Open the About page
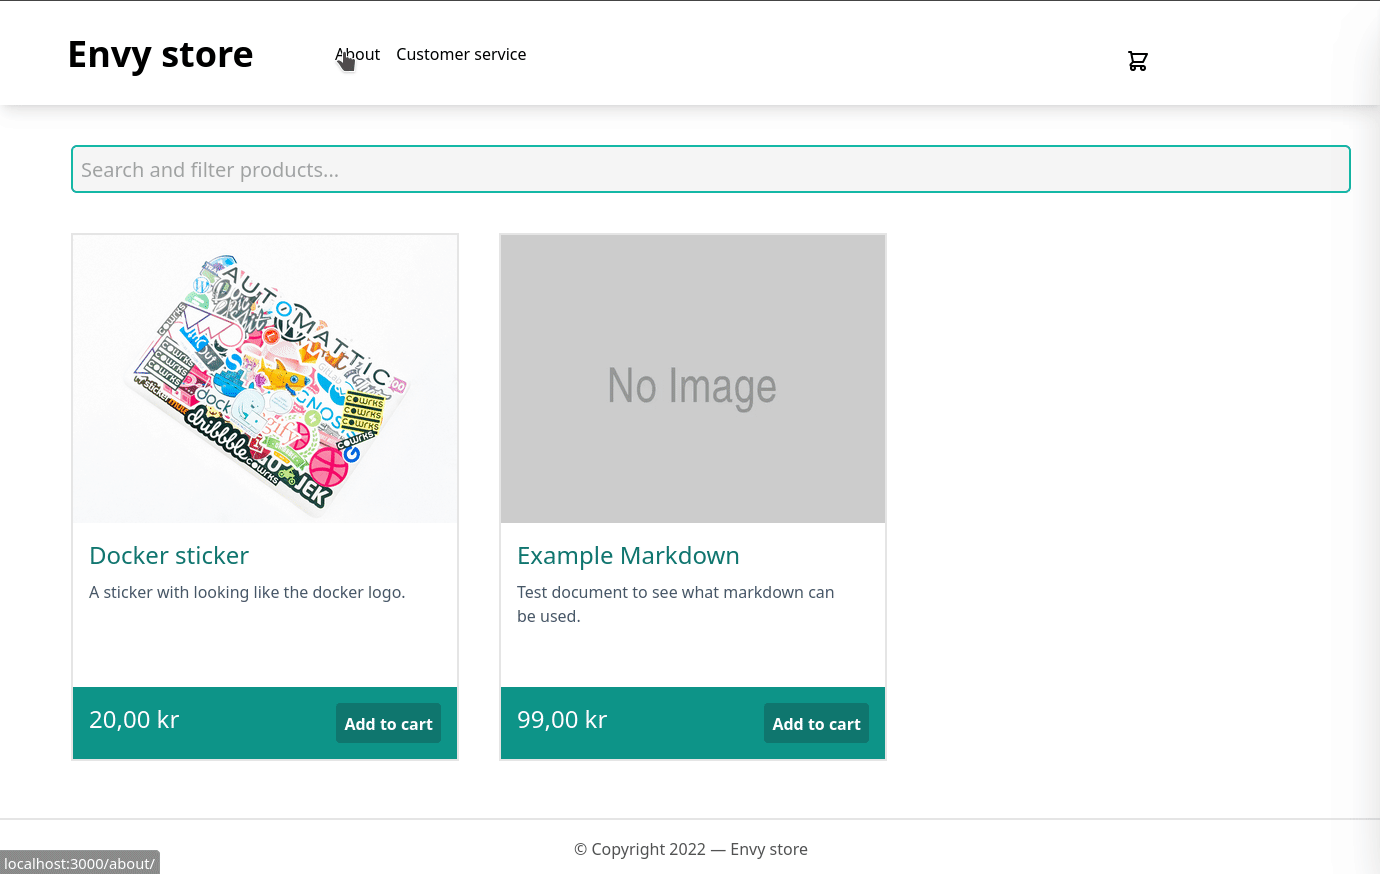1380x874 pixels. click(x=358, y=54)
